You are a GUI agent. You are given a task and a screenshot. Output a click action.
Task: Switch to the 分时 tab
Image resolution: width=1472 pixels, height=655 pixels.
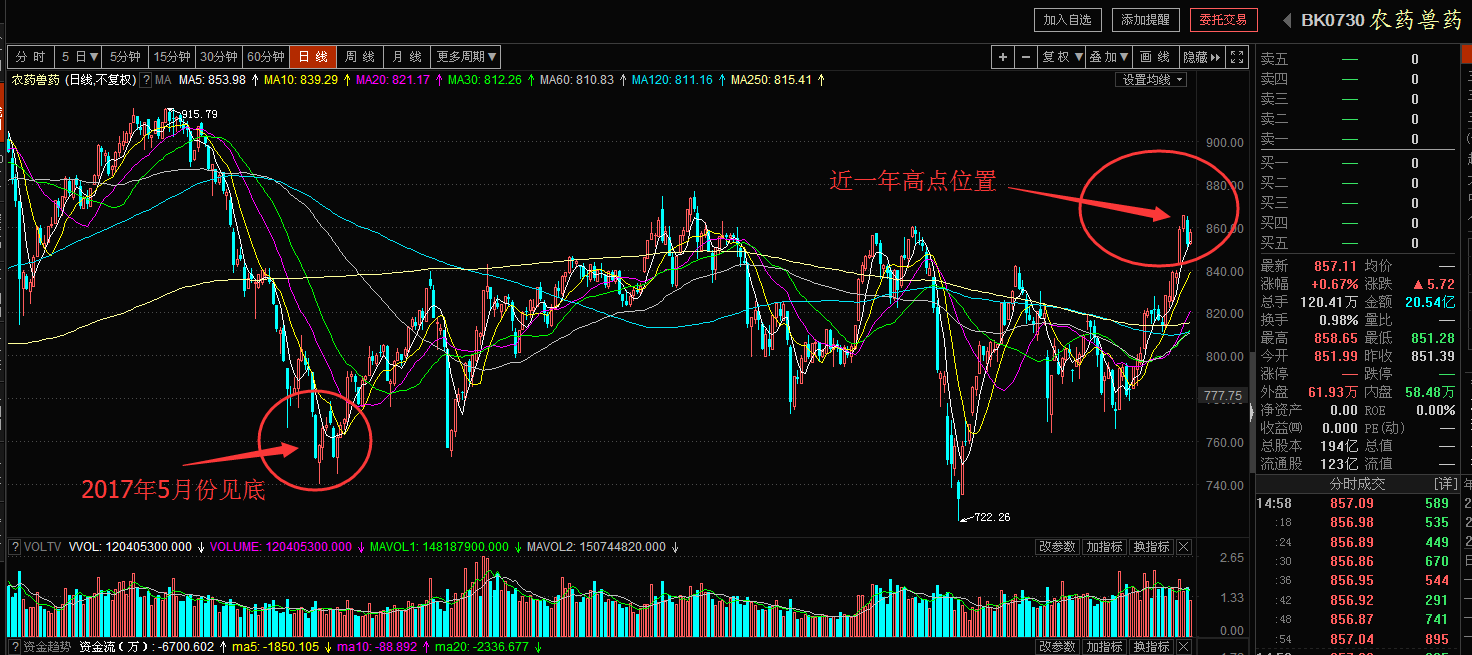point(31,57)
